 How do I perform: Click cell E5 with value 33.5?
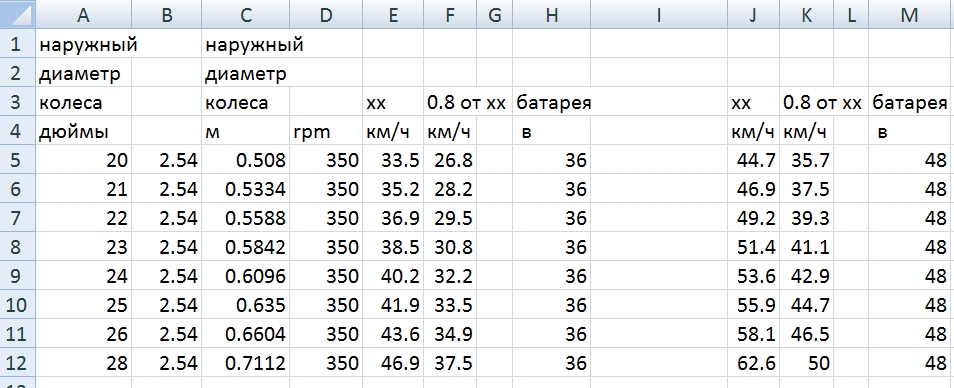393,160
